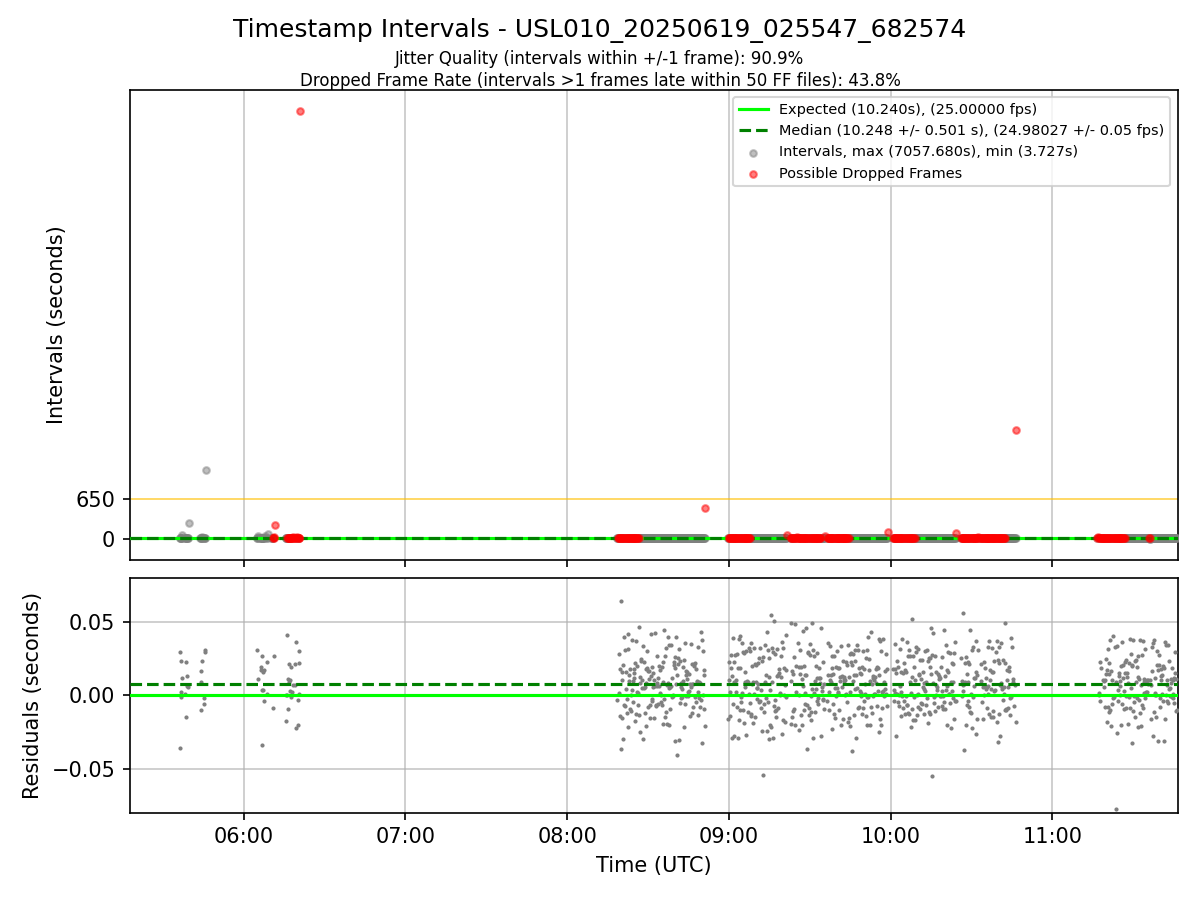Click the plot title 'Timestamp Intervals - USL010_20250619_025547_682574'
This screenshot has width=1200, height=900.
coord(599,29)
